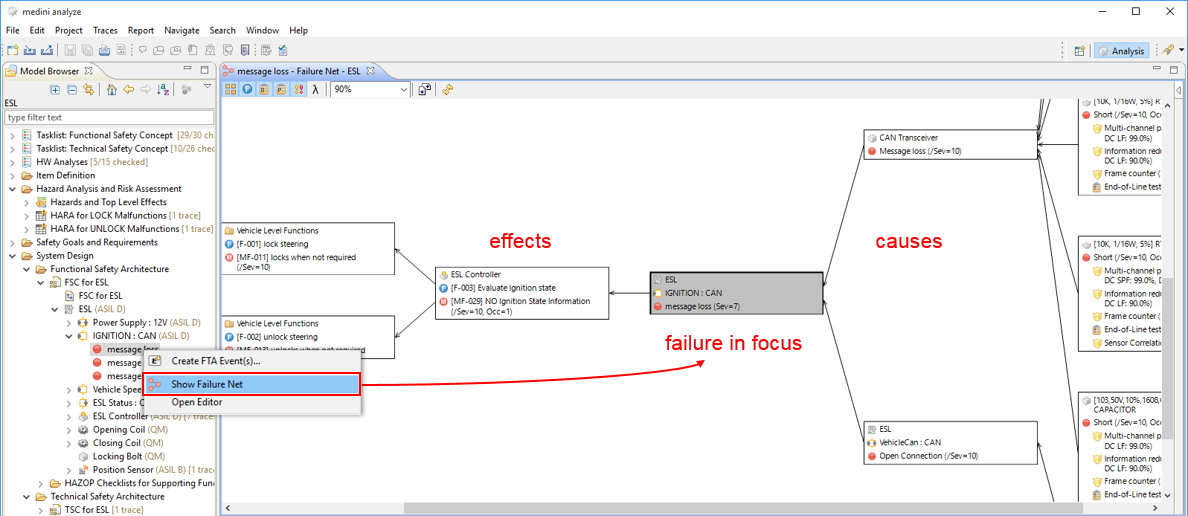Open the Traces menu
Image resolution: width=1188 pixels, height=516 pixels.
[105, 30]
